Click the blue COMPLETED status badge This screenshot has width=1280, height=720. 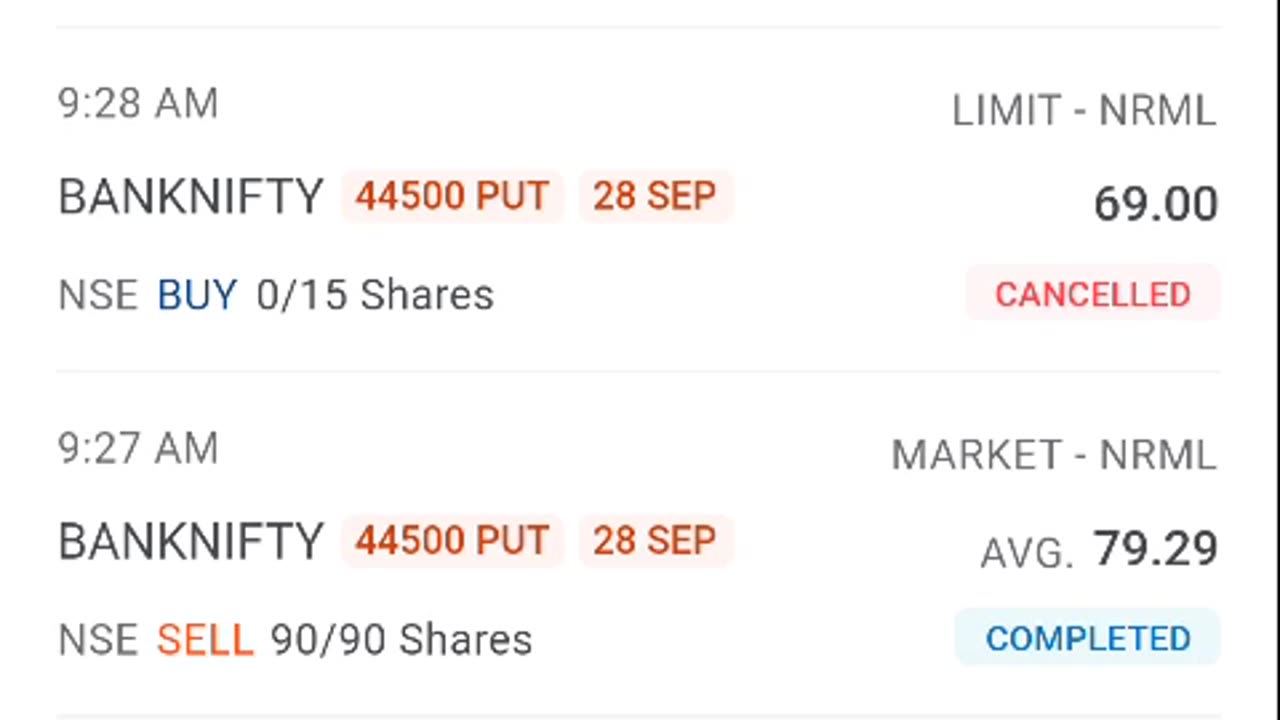pyautogui.click(x=1087, y=638)
